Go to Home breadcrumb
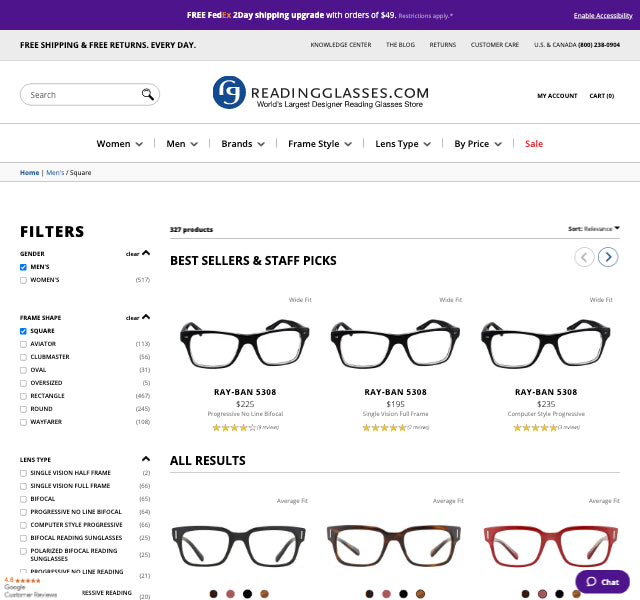 point(29,173)
